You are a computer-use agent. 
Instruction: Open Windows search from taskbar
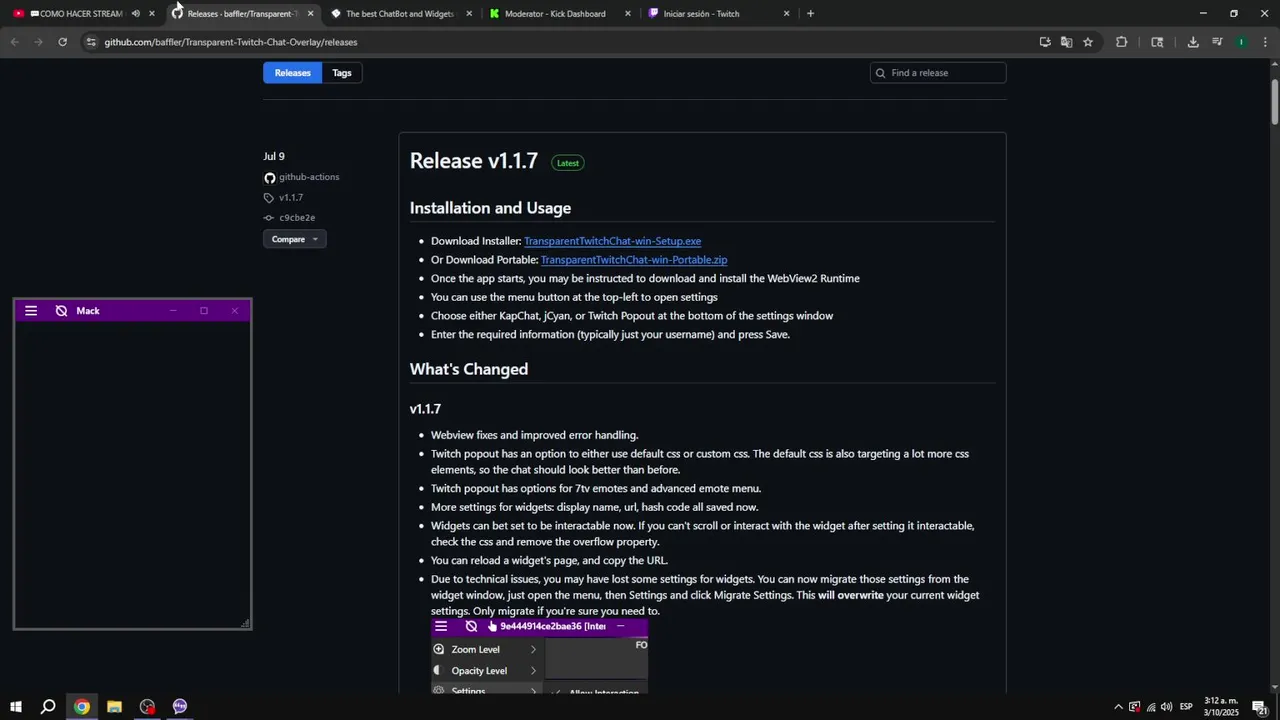click(48, 707)
